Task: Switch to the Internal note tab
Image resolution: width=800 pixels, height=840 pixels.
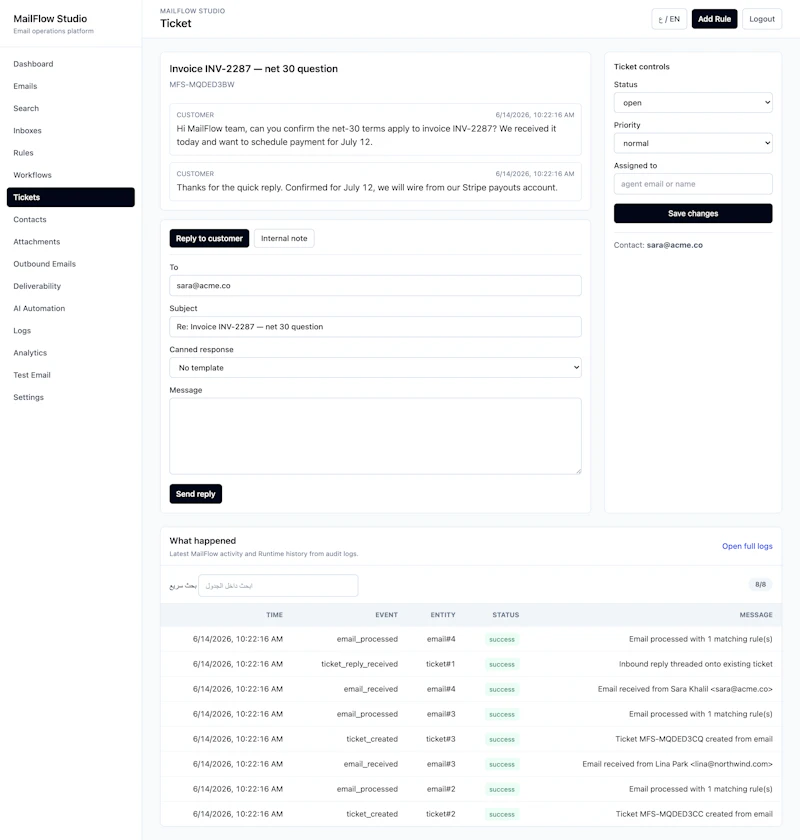Action: [x=284, y=238]
